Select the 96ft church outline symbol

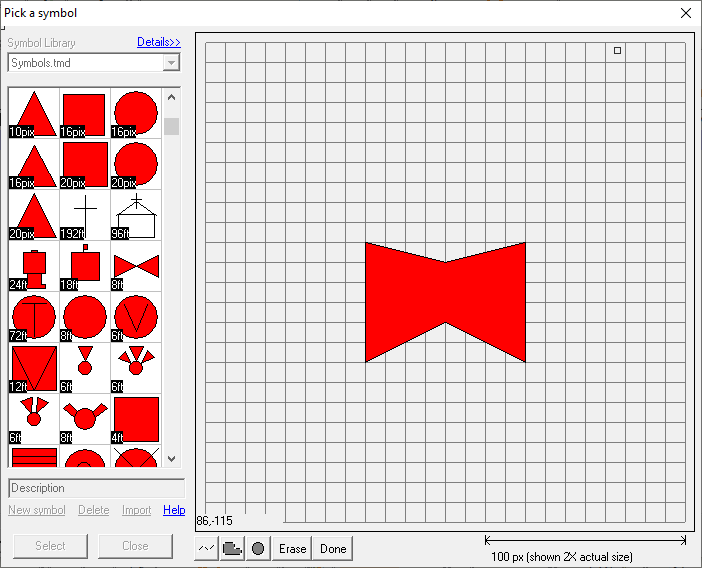tap(136, 215)
